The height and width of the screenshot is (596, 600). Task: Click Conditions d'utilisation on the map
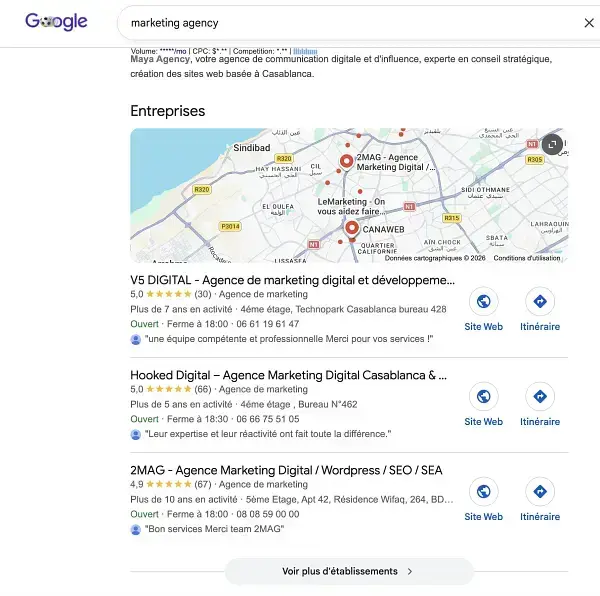tap(527, 258)
